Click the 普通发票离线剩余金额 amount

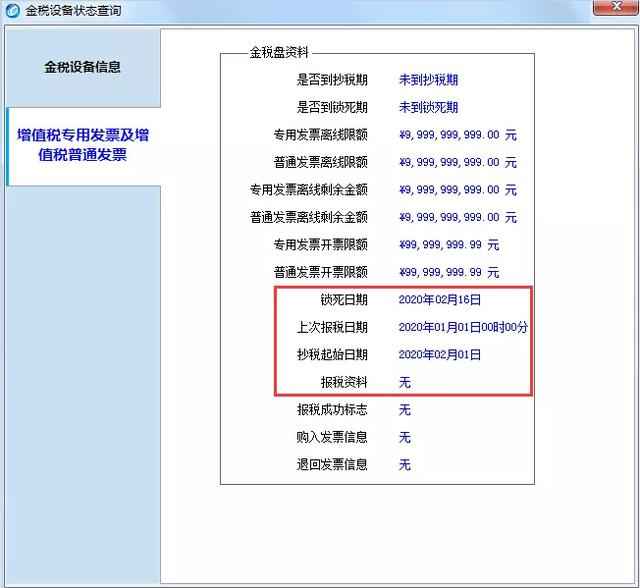click(x=448, y=217)
